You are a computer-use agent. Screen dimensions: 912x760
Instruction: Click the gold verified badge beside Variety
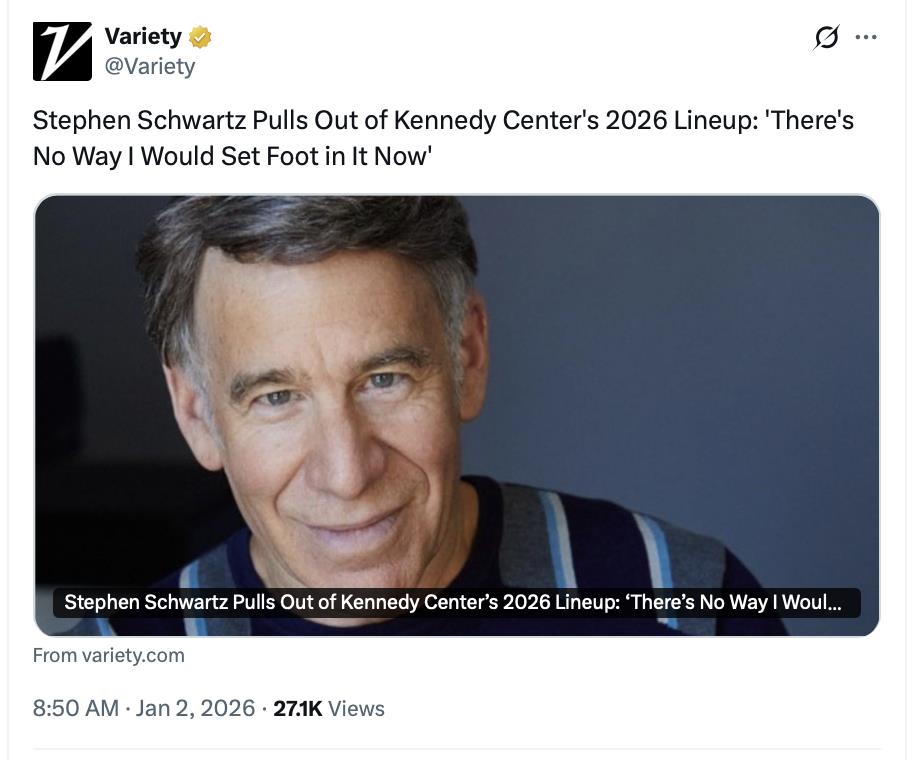point(200,38)
